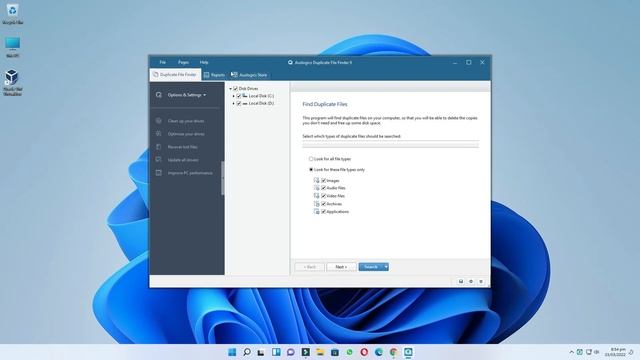Click the Video files type icon

pyautogui.click(x=316, y=196)
